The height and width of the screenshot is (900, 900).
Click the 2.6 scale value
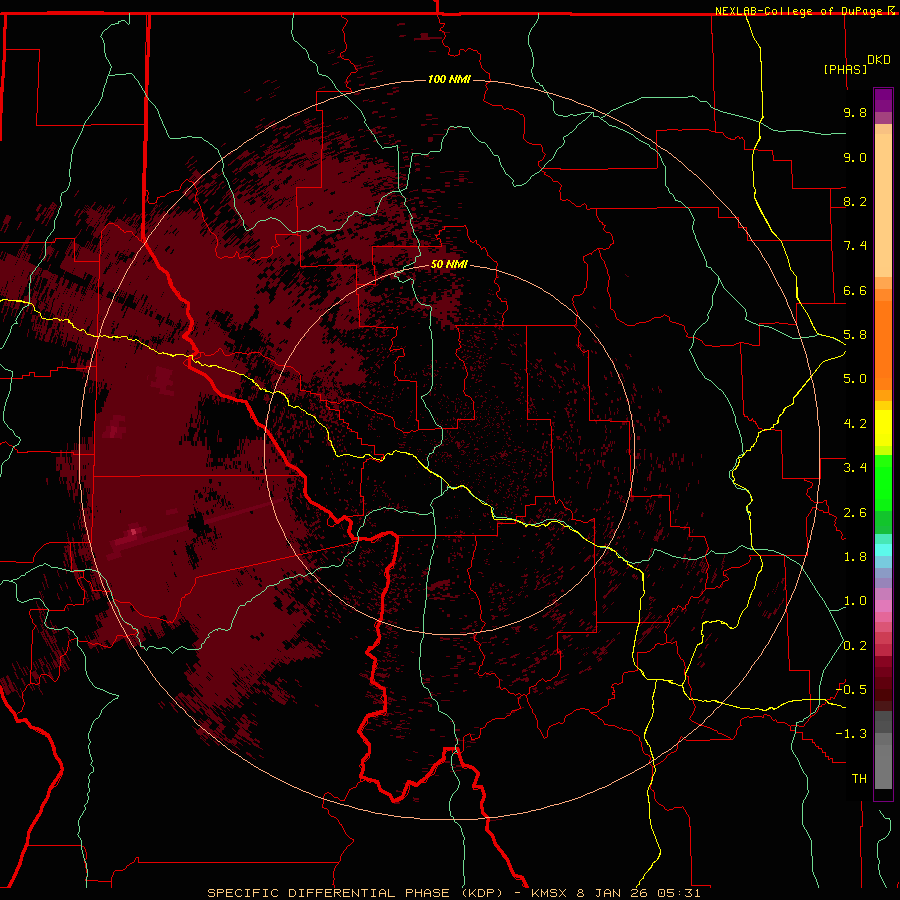(x=855, y=513)
